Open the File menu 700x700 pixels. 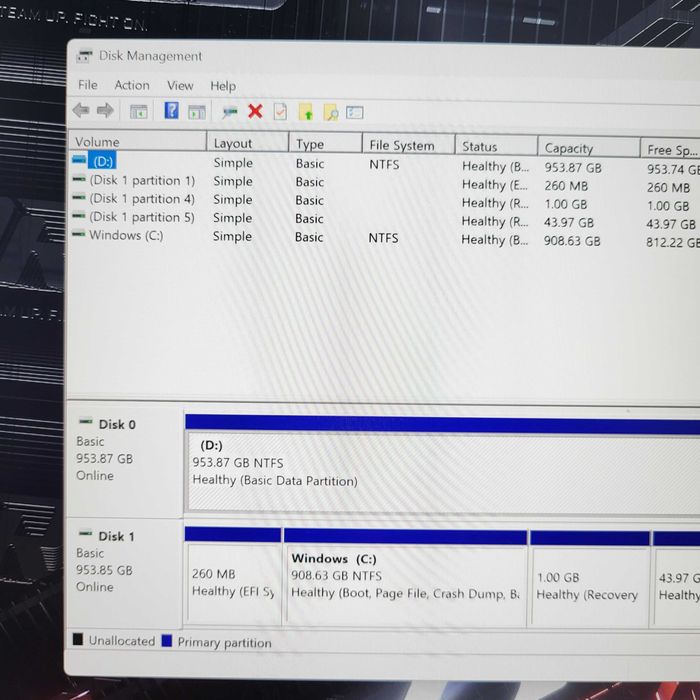pos(88,85)
